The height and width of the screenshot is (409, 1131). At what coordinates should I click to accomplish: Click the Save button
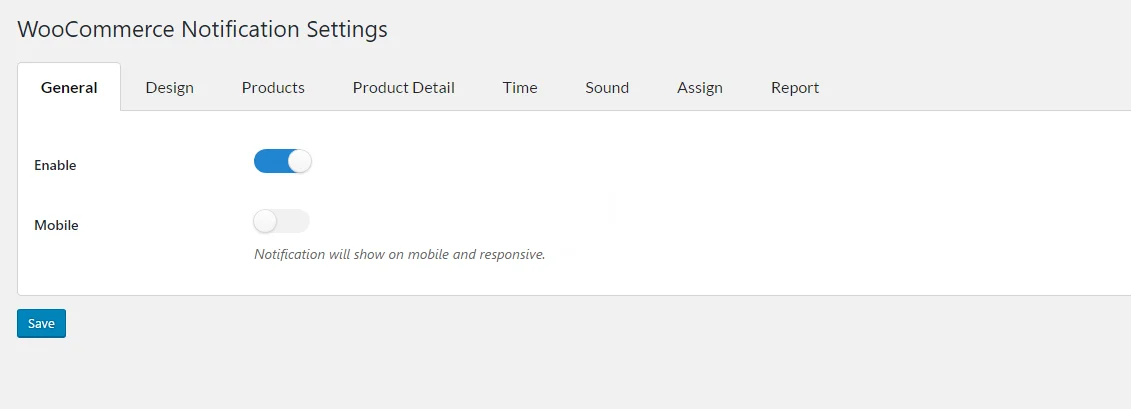(x=41, y=324)
